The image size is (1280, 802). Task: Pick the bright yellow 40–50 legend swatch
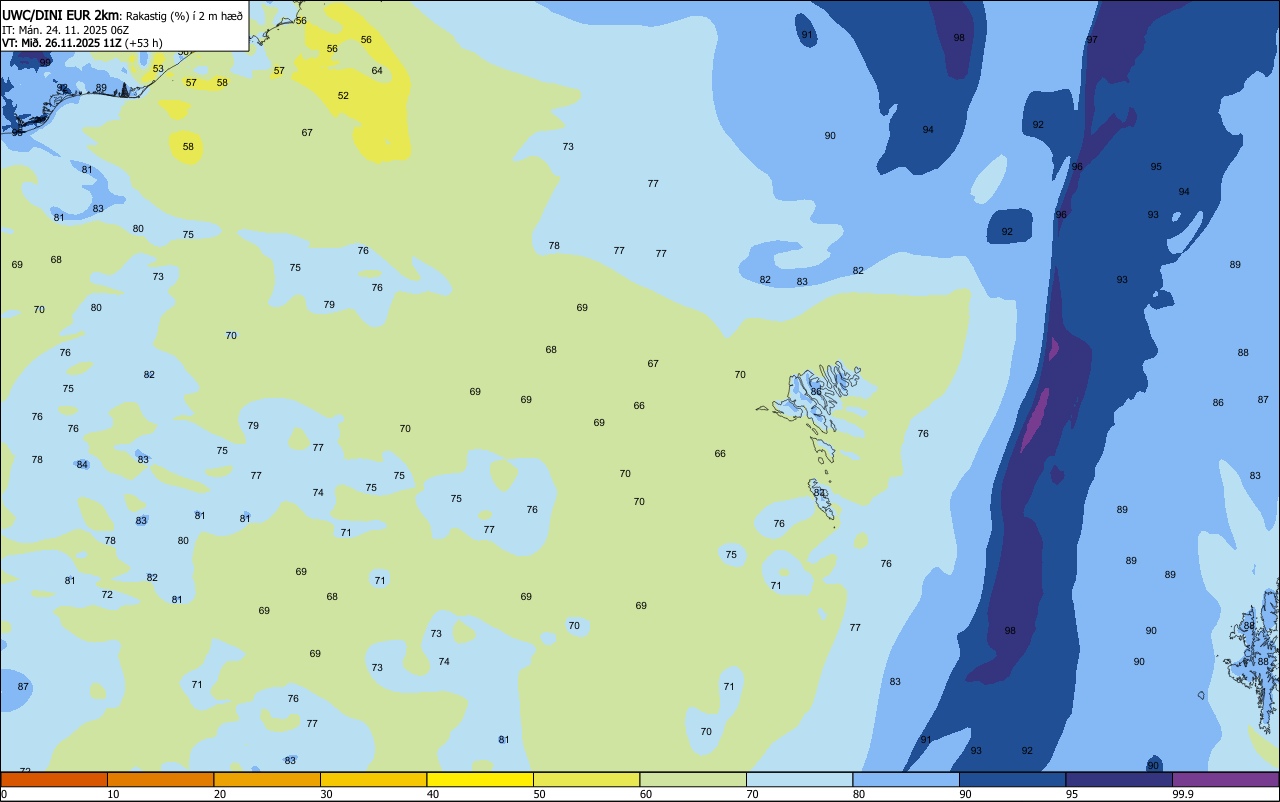click(x=480, y=779)
